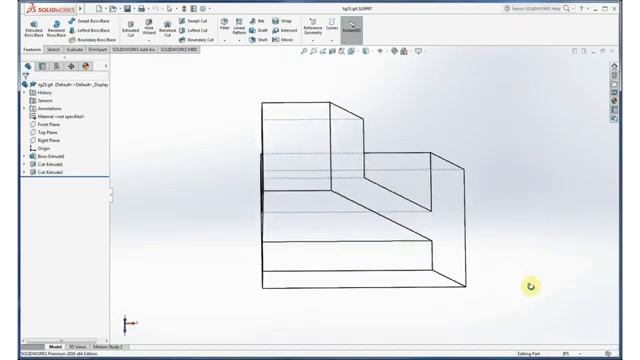
Task: Select the Extruded Boss/Base tool
Action: (34, 29)
